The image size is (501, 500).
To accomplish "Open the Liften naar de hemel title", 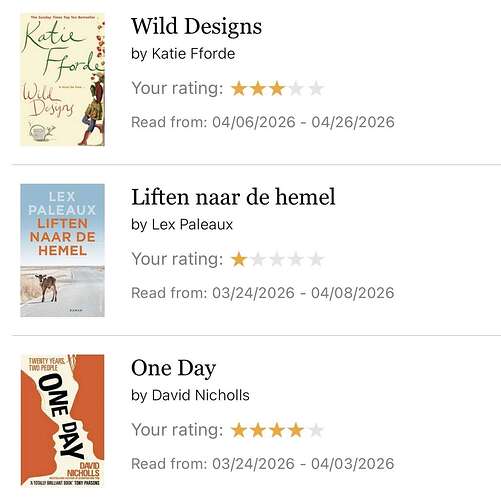I will click(x=233, y=197).
